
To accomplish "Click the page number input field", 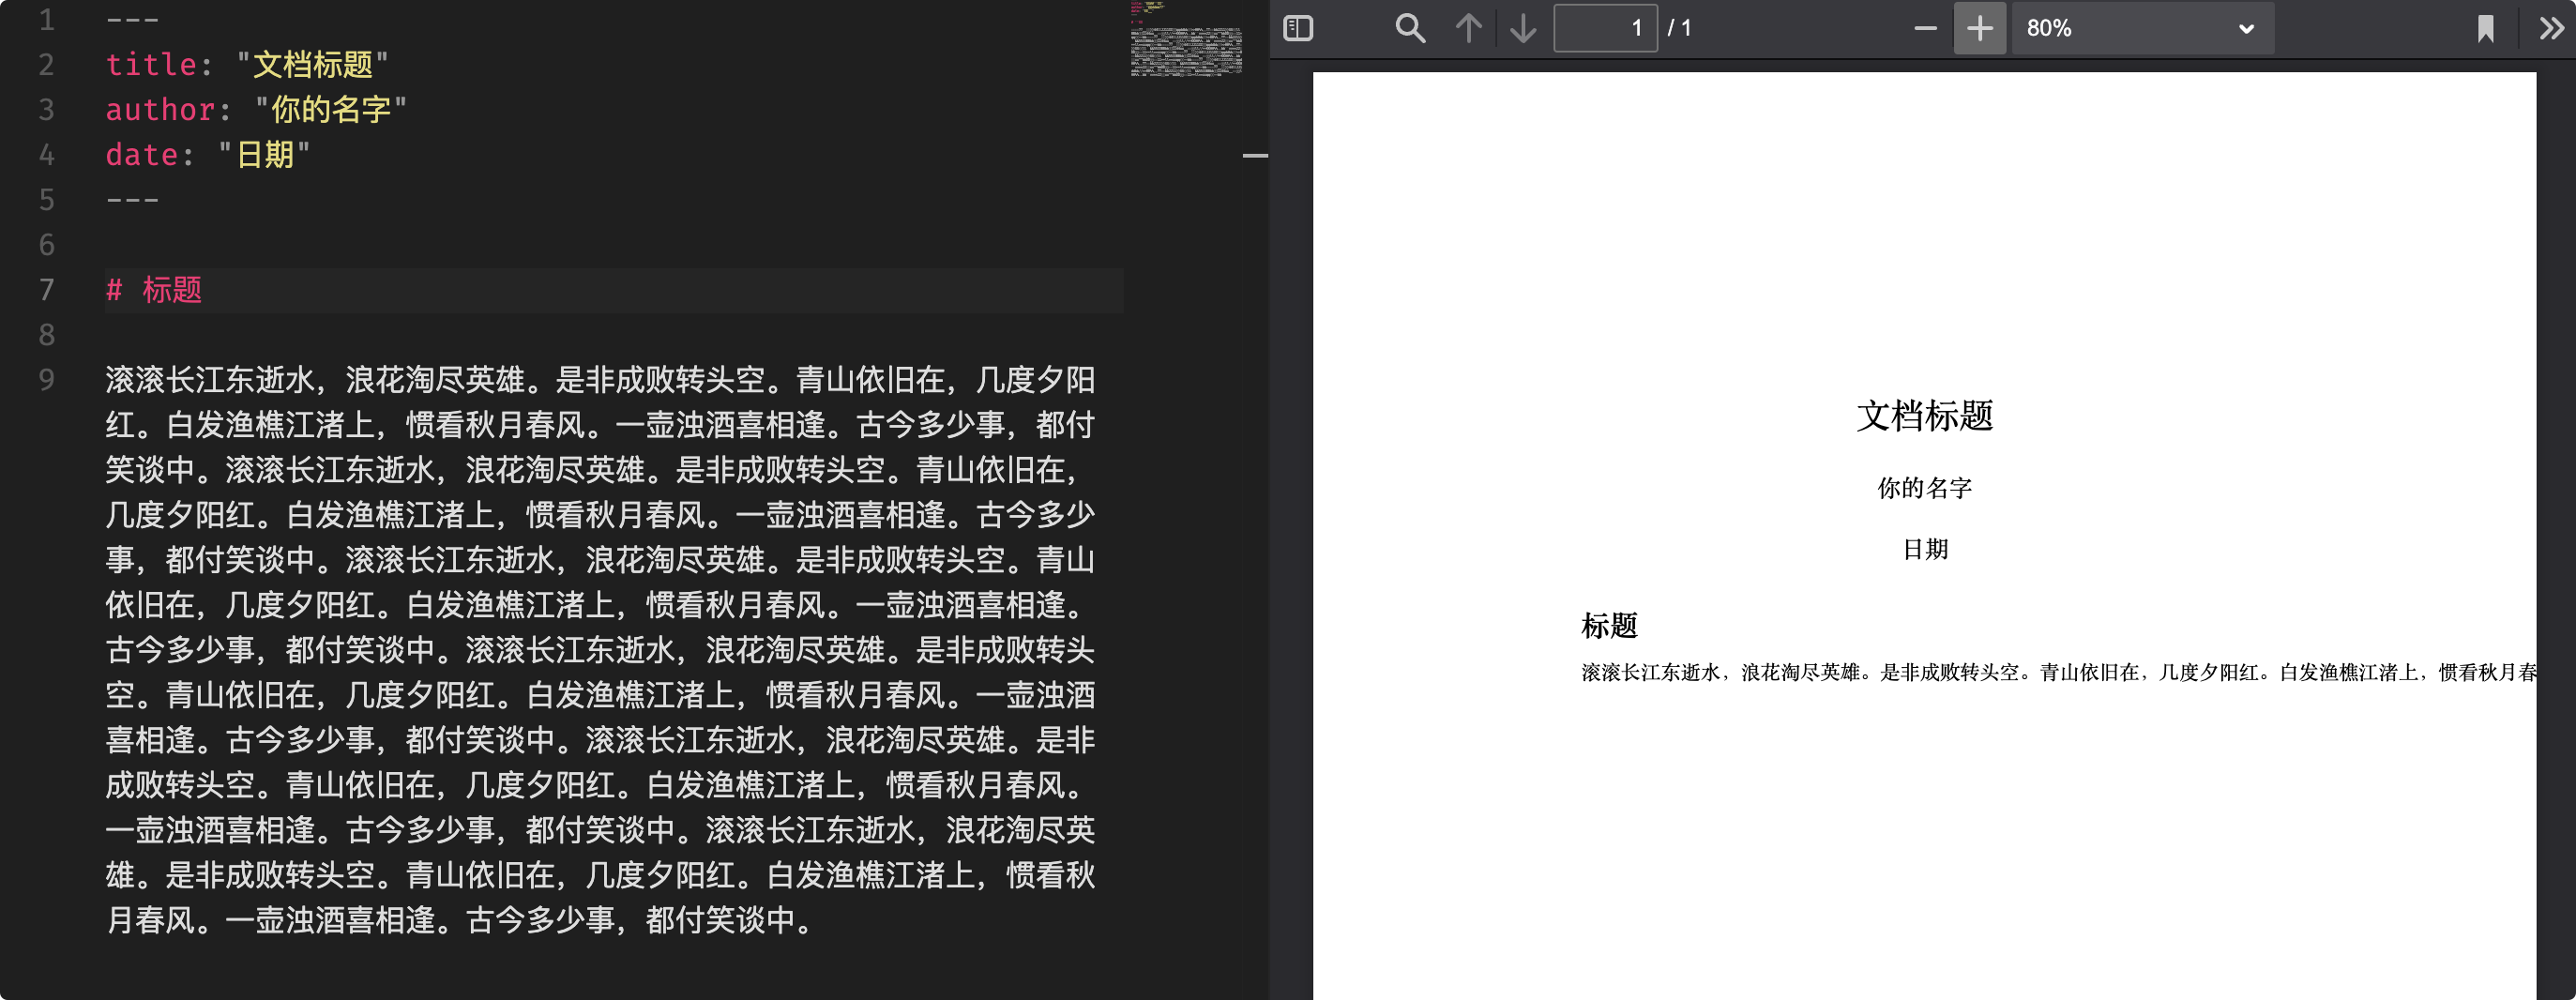I will [1604, 28].
